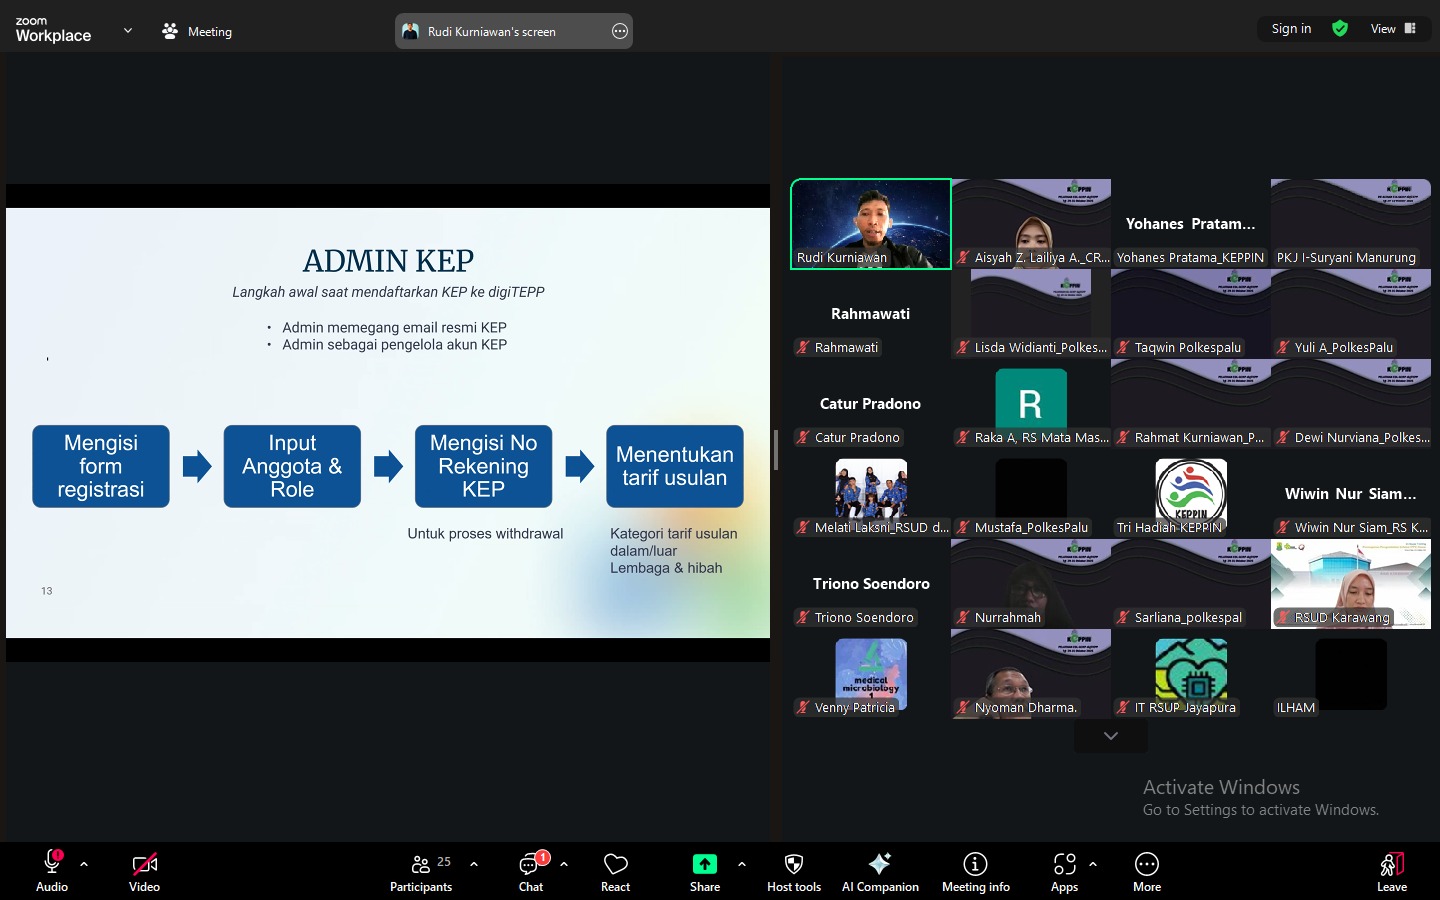Image resolution: width=1440 pixels, height=900 pixels.
Task: Open the Meeting tab at top
Action: 197,31
